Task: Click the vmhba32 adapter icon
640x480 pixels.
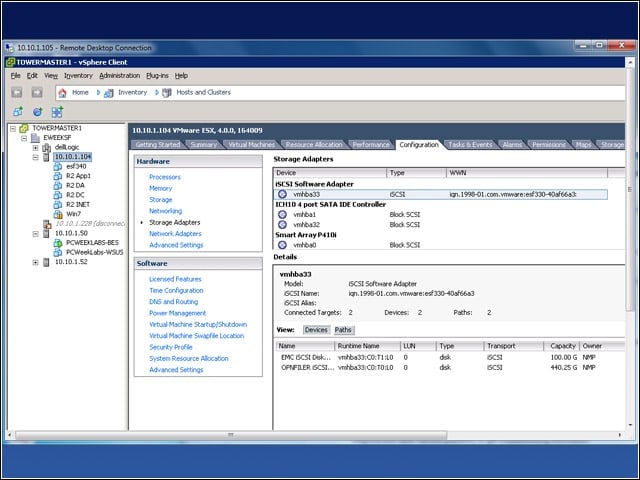Action: pyautogui.click(x=282, y=224)
